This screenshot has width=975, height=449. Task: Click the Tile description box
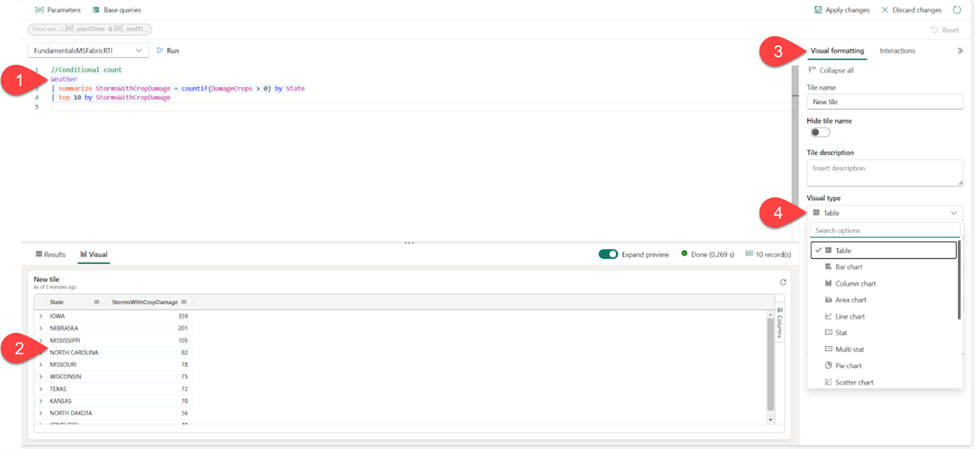point(885,173)
